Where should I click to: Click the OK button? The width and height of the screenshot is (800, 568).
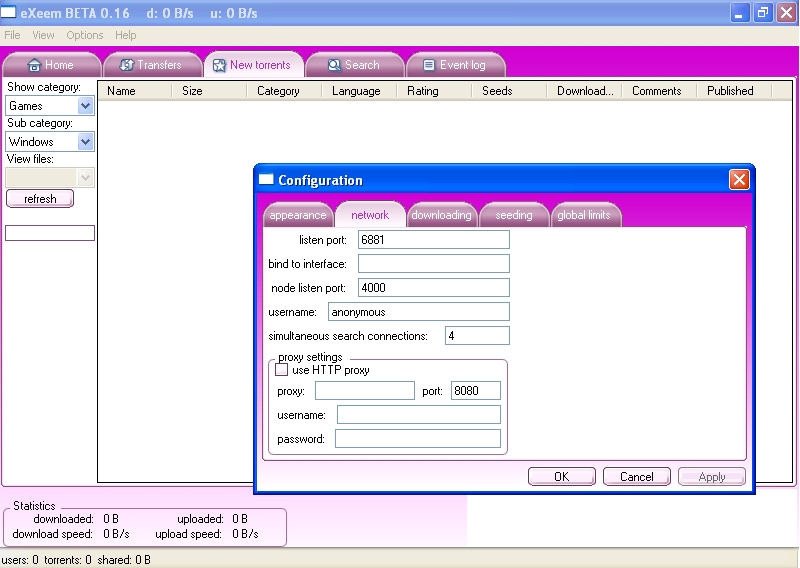click(x=562, y=477)
